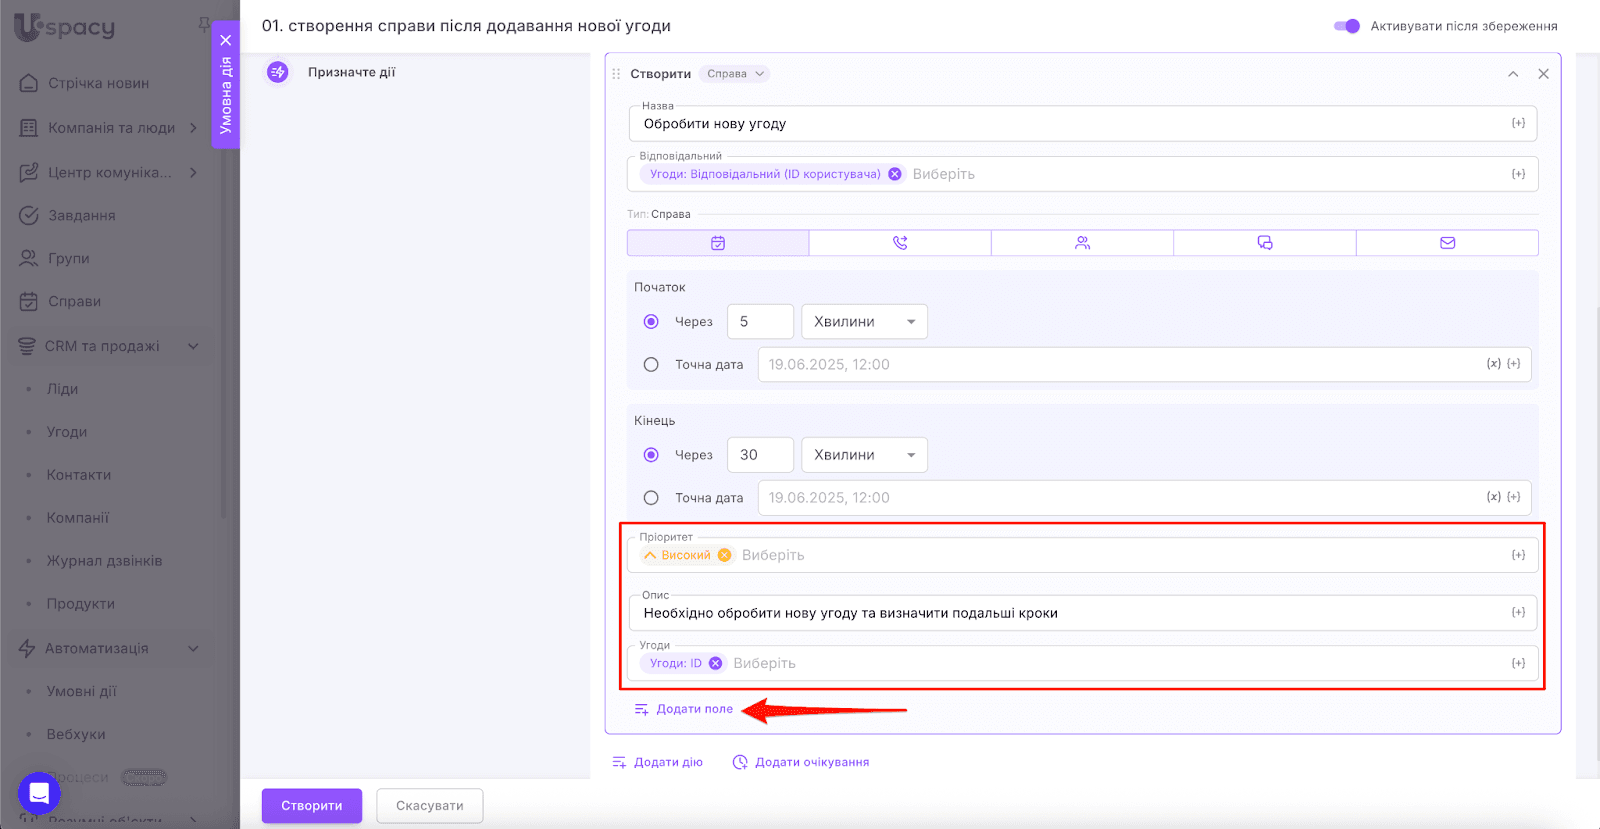Click the 'Створити' save button
The image size is (1600, 829).
click(311, 806)
